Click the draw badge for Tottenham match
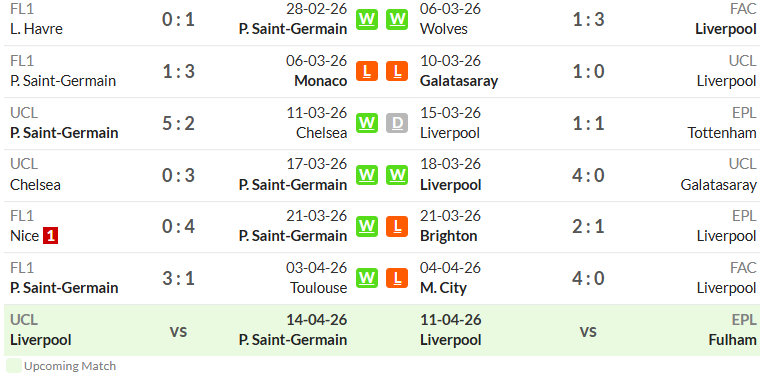 pyautogui.click(x=397, y=123)
